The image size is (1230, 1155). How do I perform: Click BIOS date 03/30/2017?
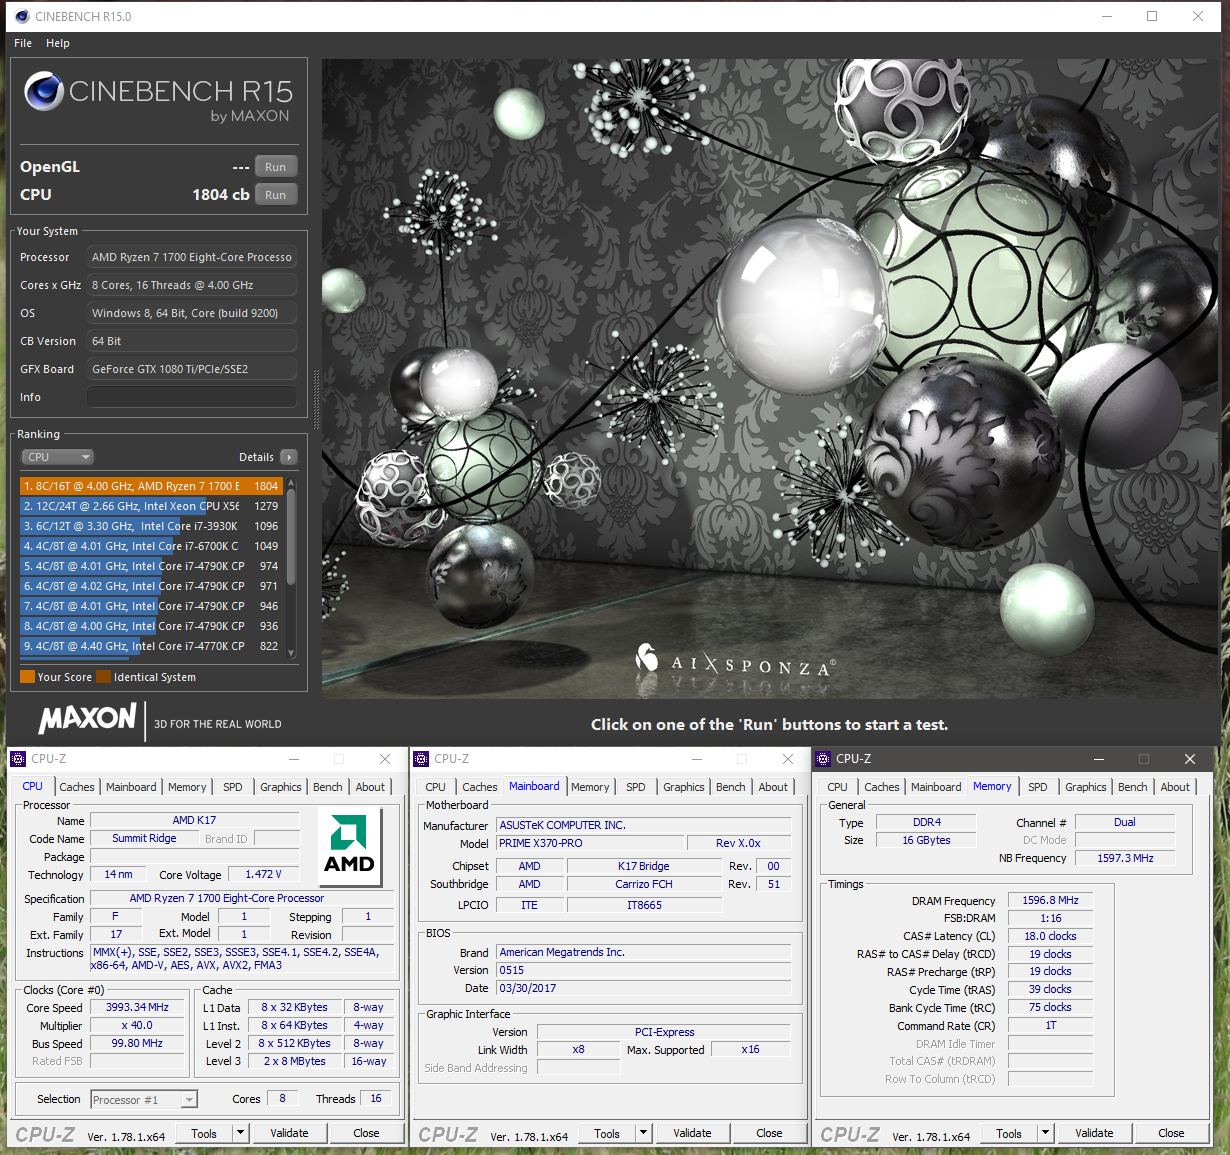(x=643, y=988)
